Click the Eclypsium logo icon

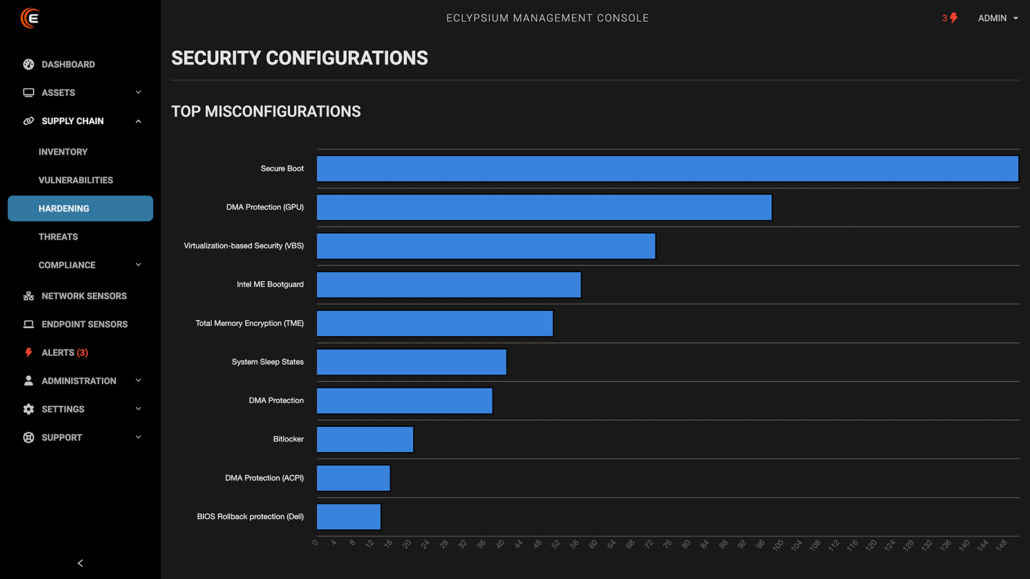tap(30, 18)
